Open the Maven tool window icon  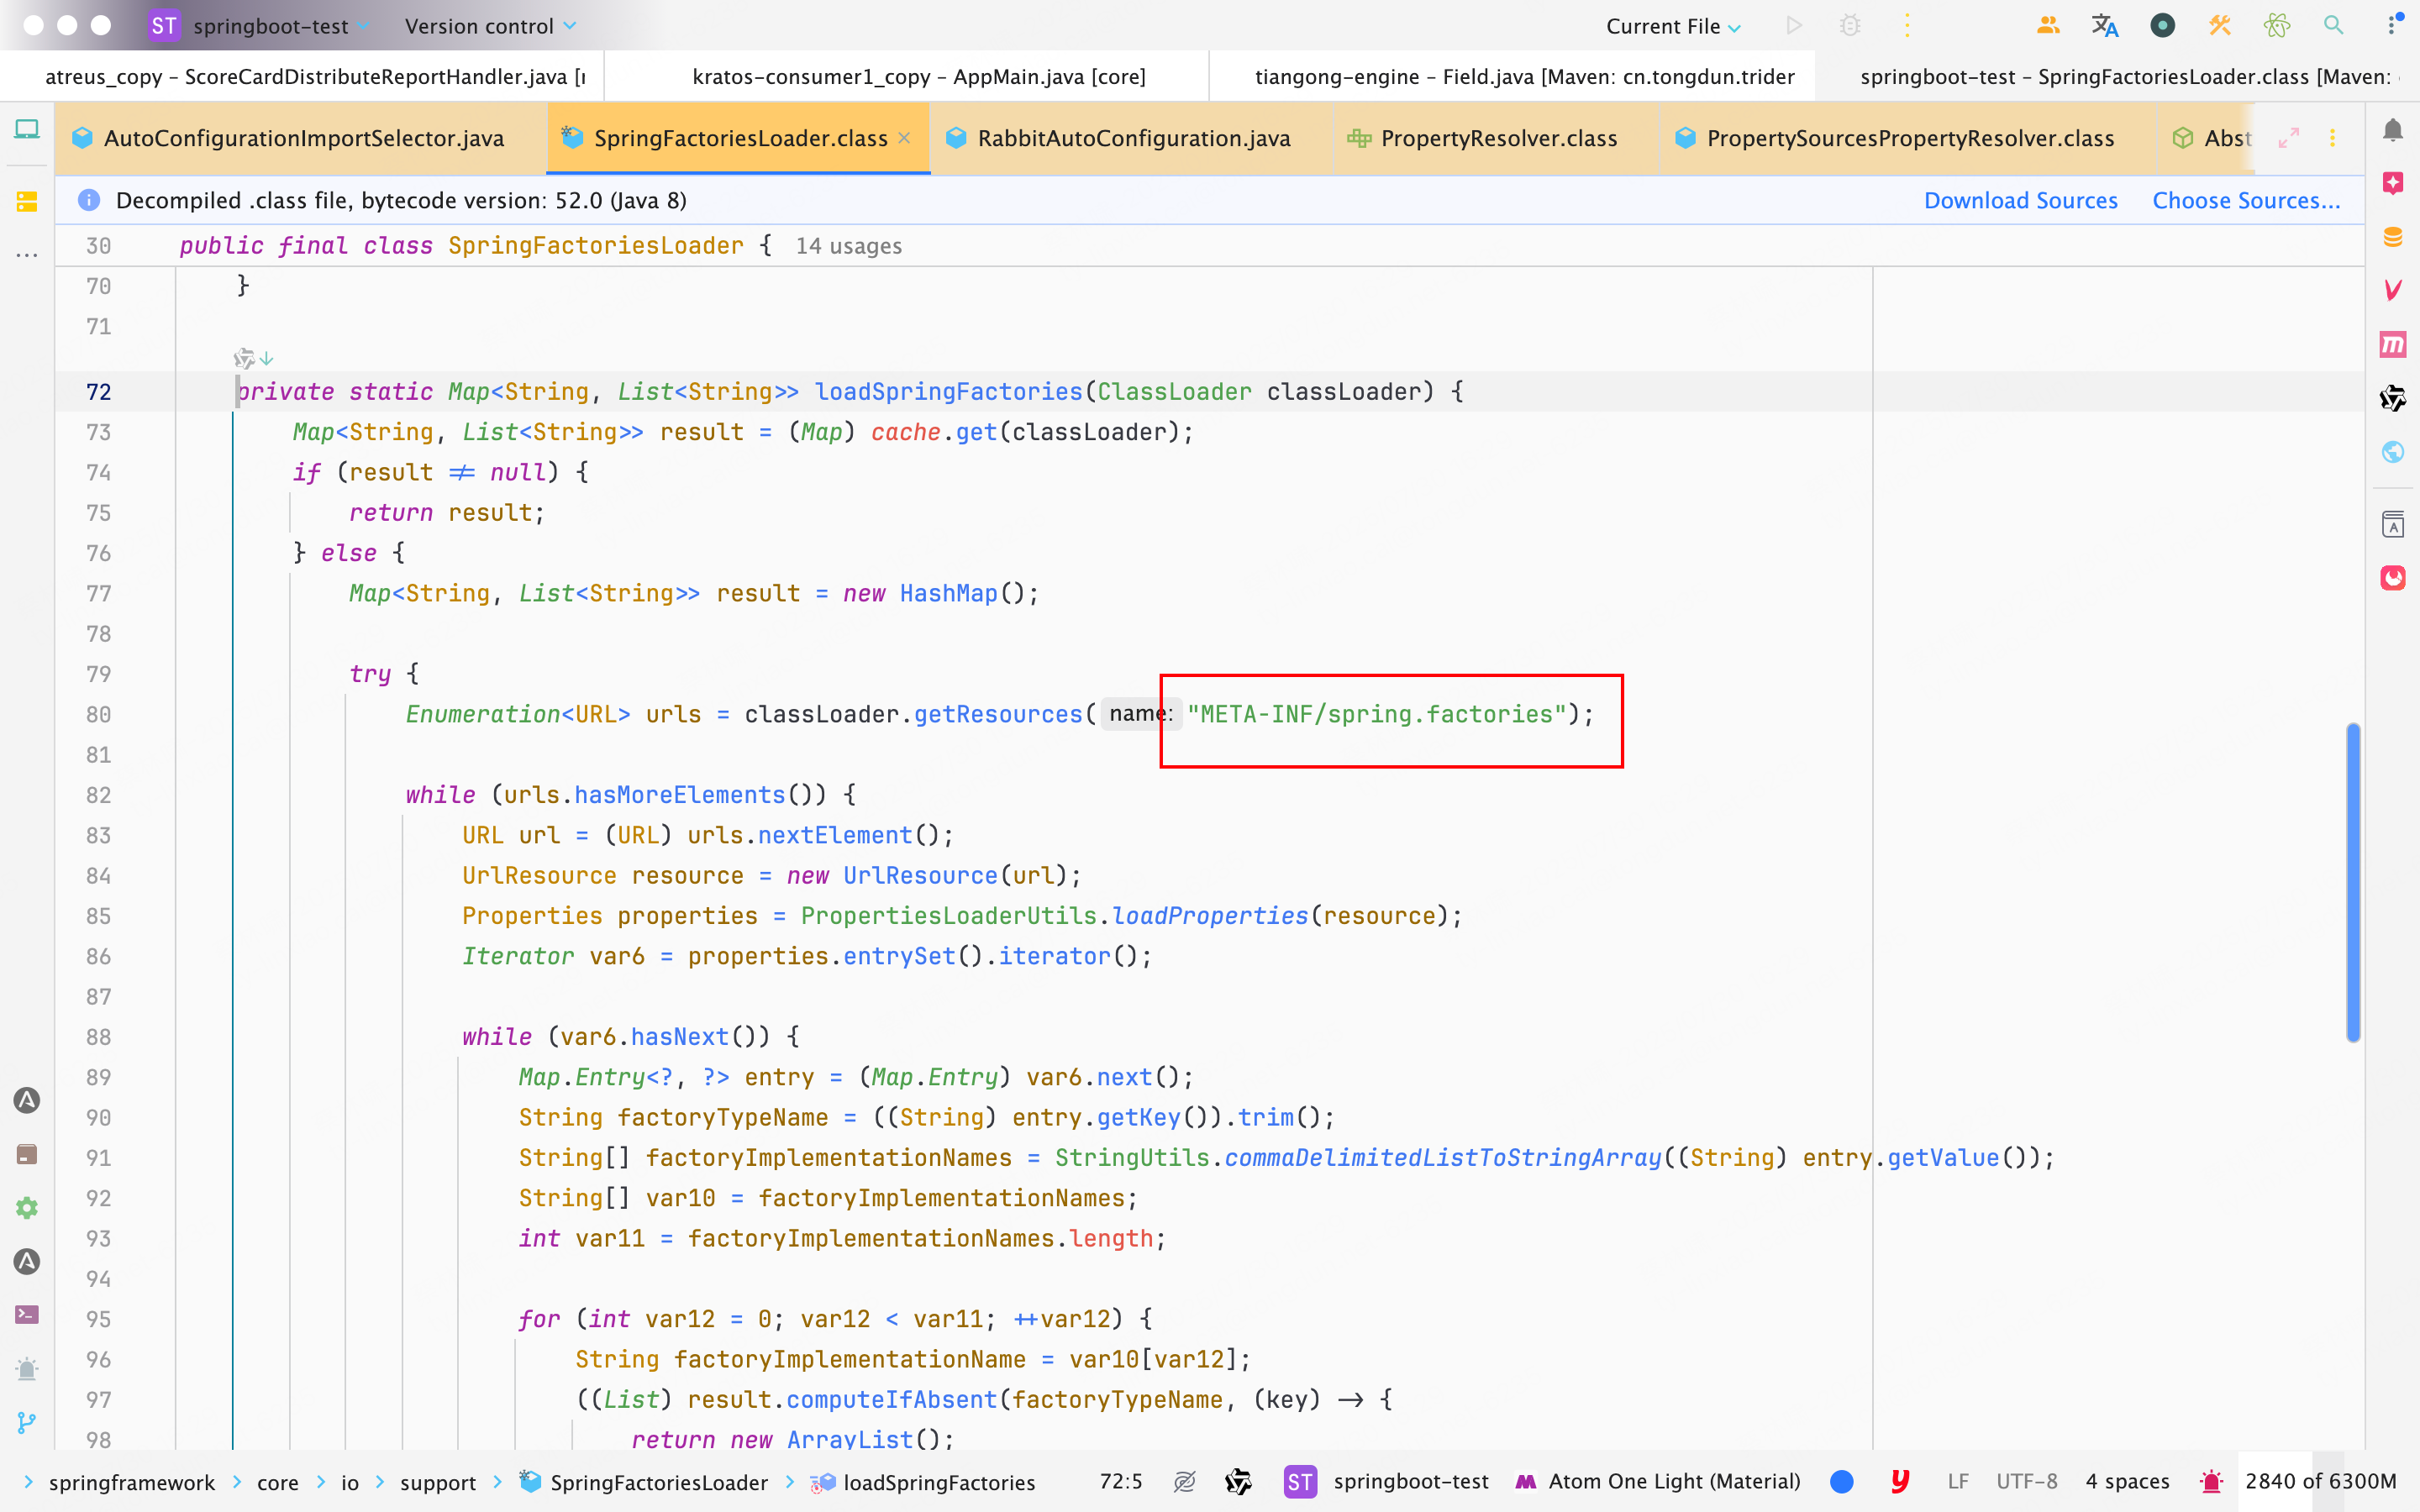point(2392,345)
